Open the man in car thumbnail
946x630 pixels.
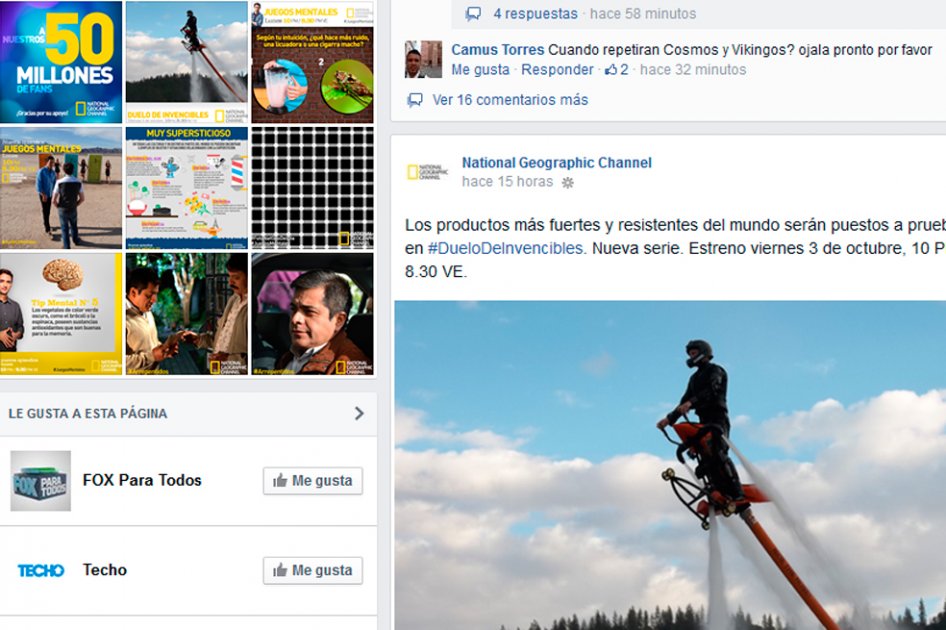(313, 314)
